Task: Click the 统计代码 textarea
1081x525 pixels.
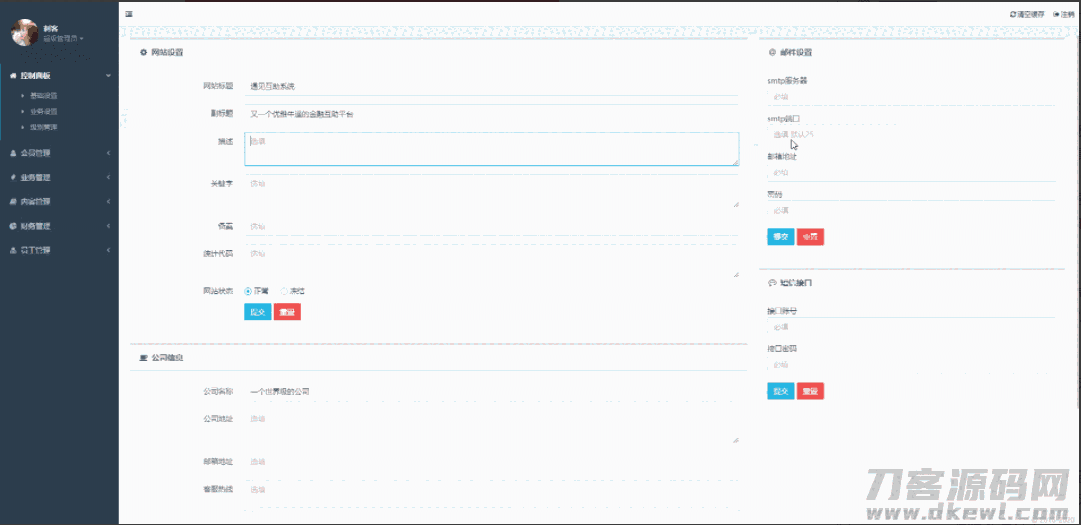Action: 492,262
